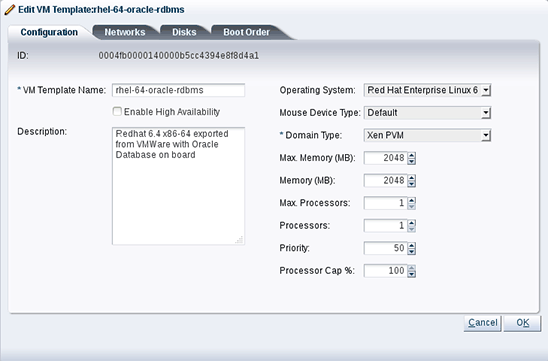Click the Processors value field
Viewport: 548px width, 361px height.
coord(385,225)
